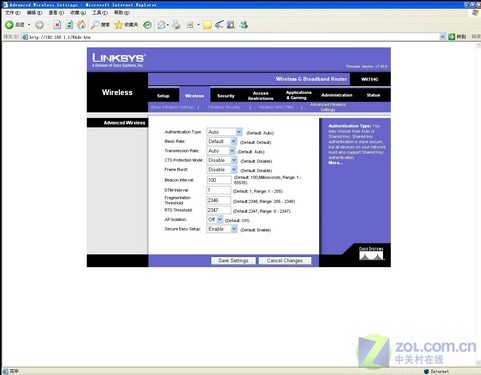481x375 pixels.
Task: Click the yellow Discuss note icon
Action: point(207,25)
